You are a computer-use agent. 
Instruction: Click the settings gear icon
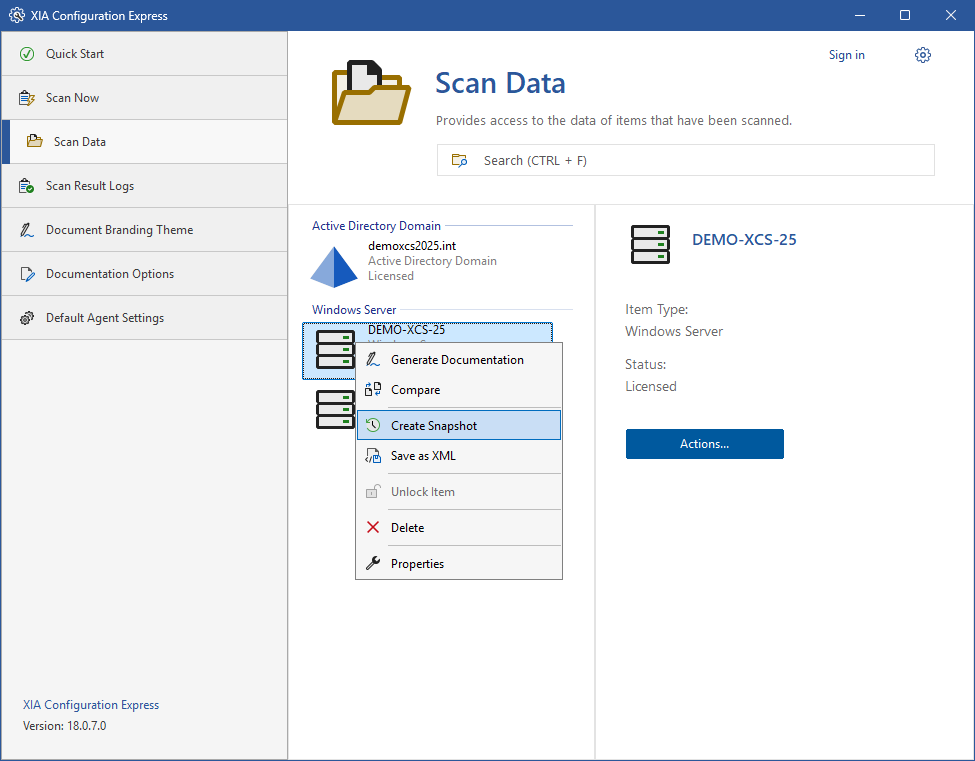[923, 55]
